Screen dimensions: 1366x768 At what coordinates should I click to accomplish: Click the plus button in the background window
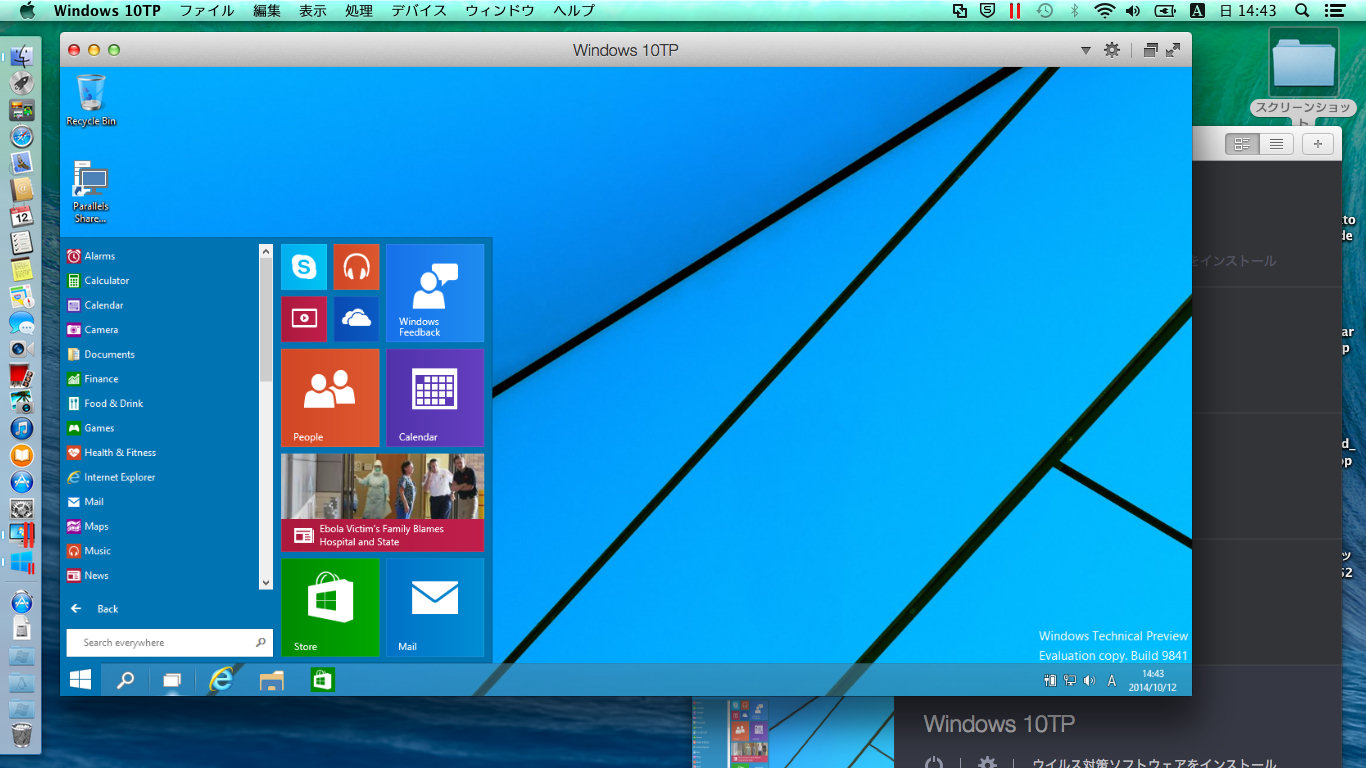click(x=1318, y=144)
